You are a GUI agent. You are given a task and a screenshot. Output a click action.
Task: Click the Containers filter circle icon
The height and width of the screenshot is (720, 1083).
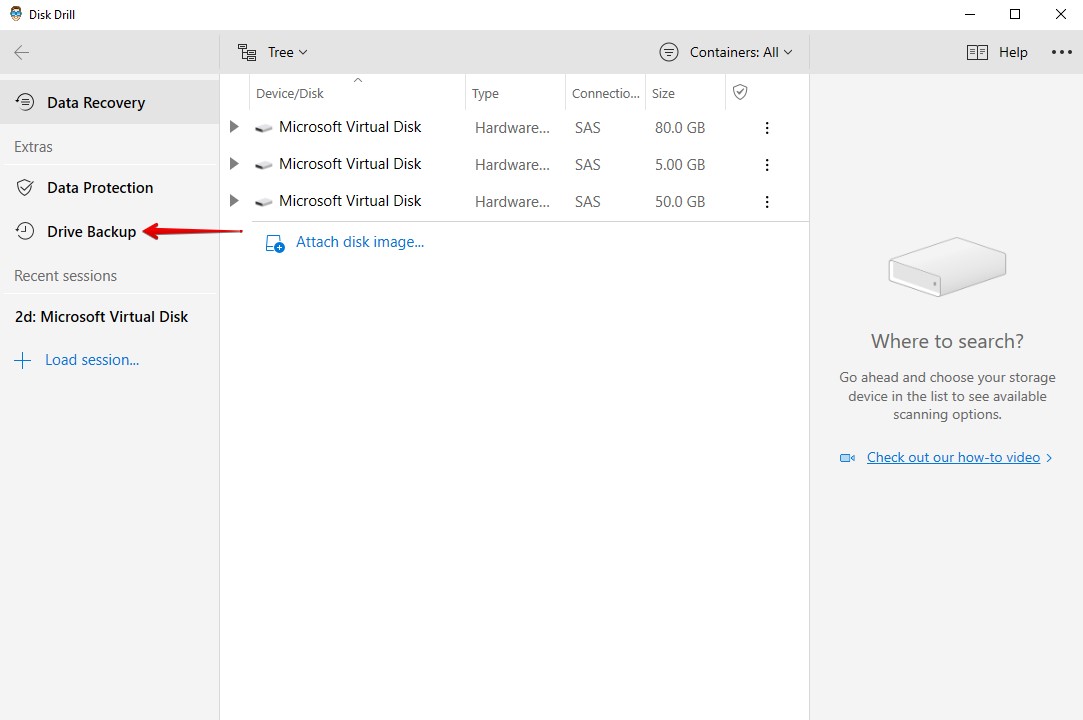coord(669,53)
